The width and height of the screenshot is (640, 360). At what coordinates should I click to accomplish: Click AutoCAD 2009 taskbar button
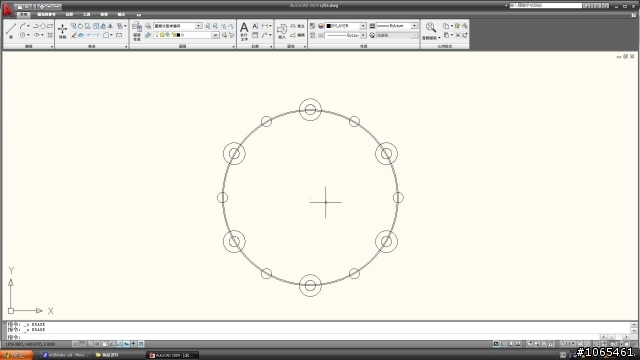click(x=172, y=355)
